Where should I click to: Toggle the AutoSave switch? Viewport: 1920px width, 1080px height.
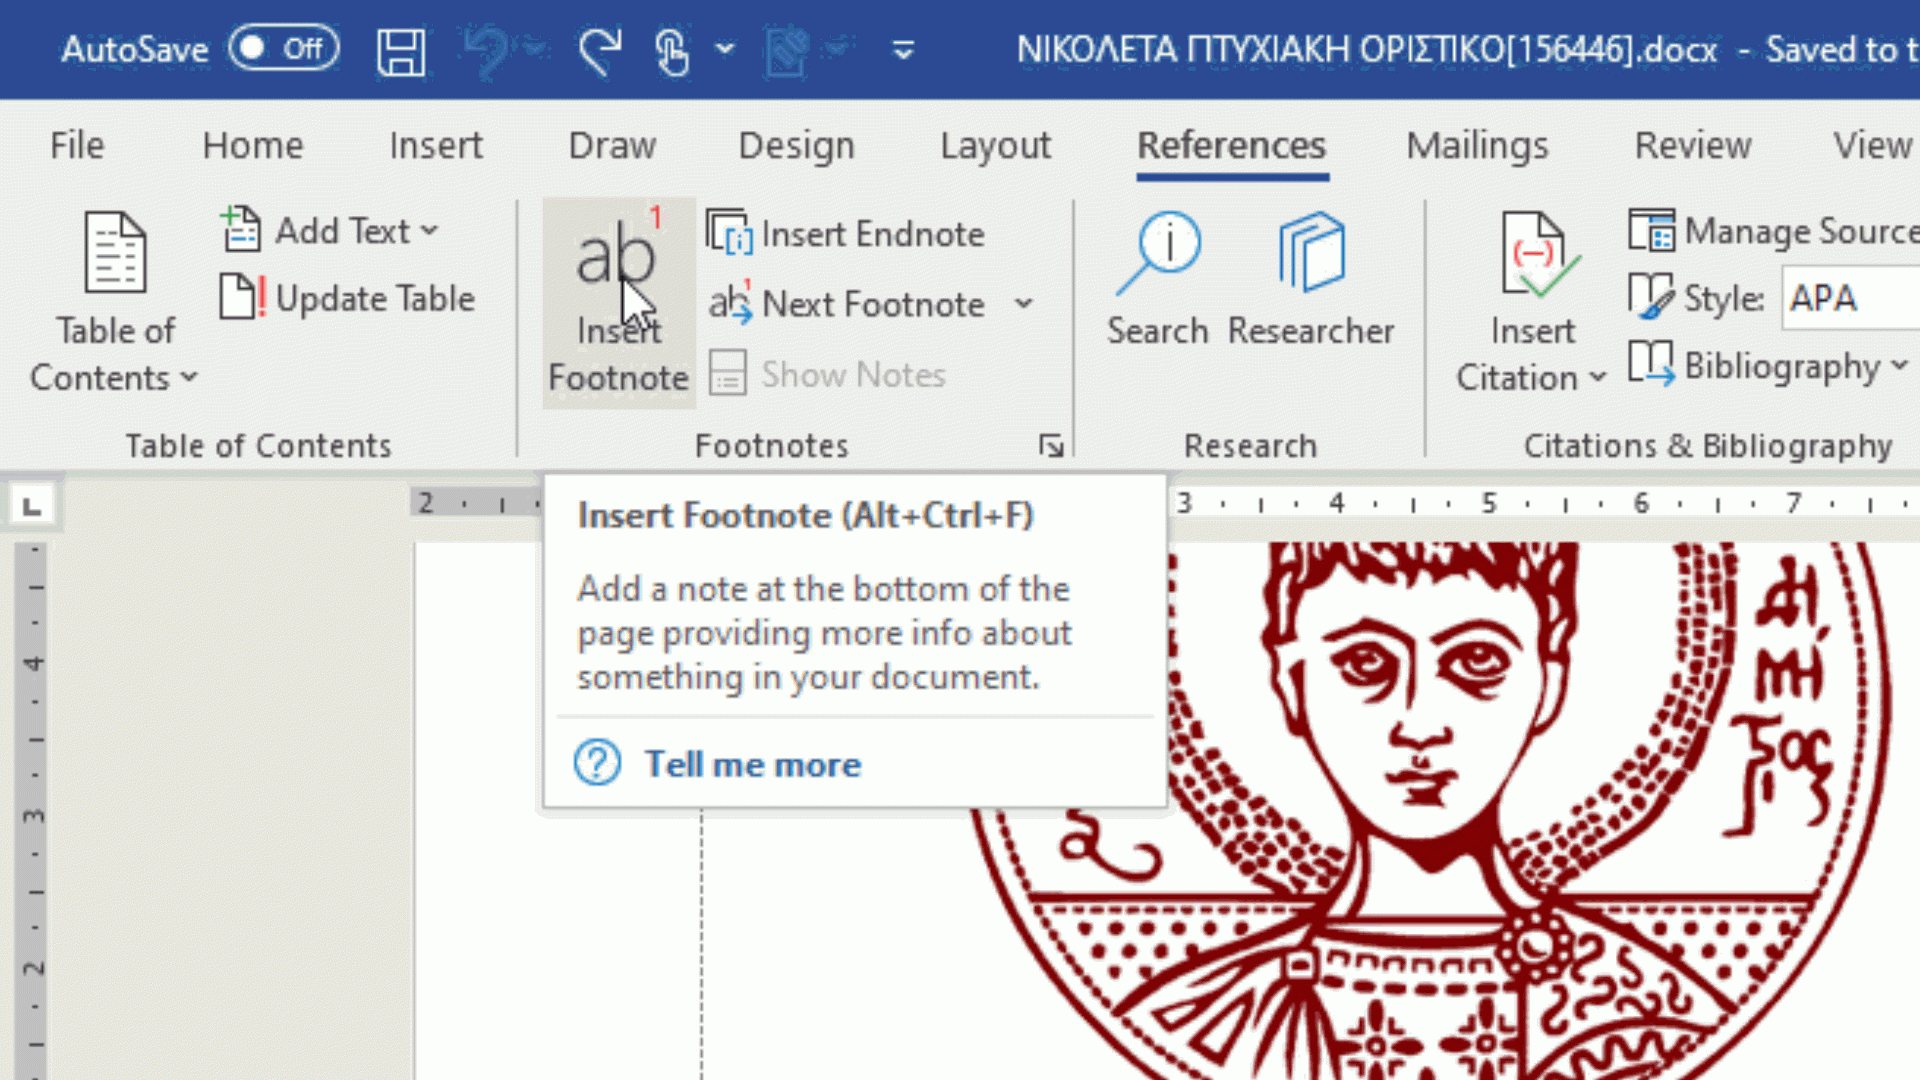coord(283,49)
